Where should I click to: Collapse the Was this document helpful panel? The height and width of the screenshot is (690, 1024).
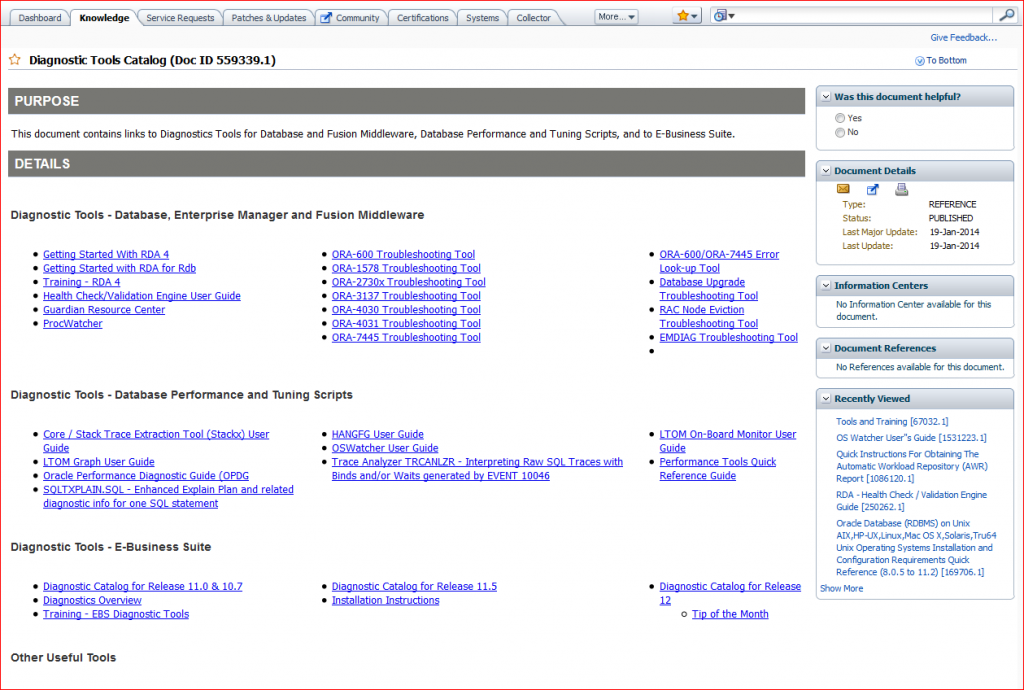[826, 97]
